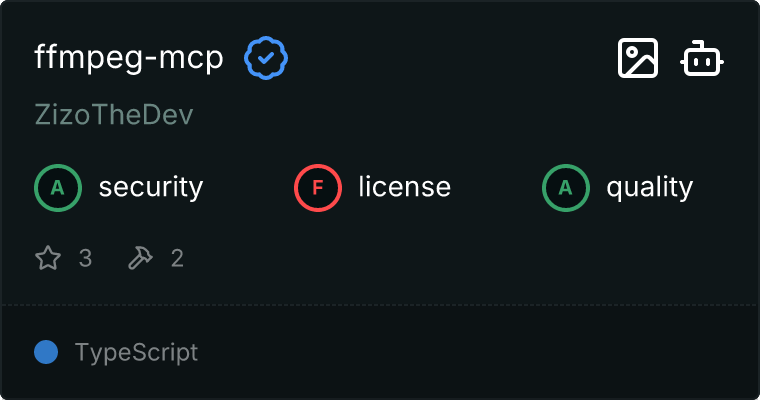Screen dimensions: 760x400
Task: Click the quality label text
Action: pos(649,187)
